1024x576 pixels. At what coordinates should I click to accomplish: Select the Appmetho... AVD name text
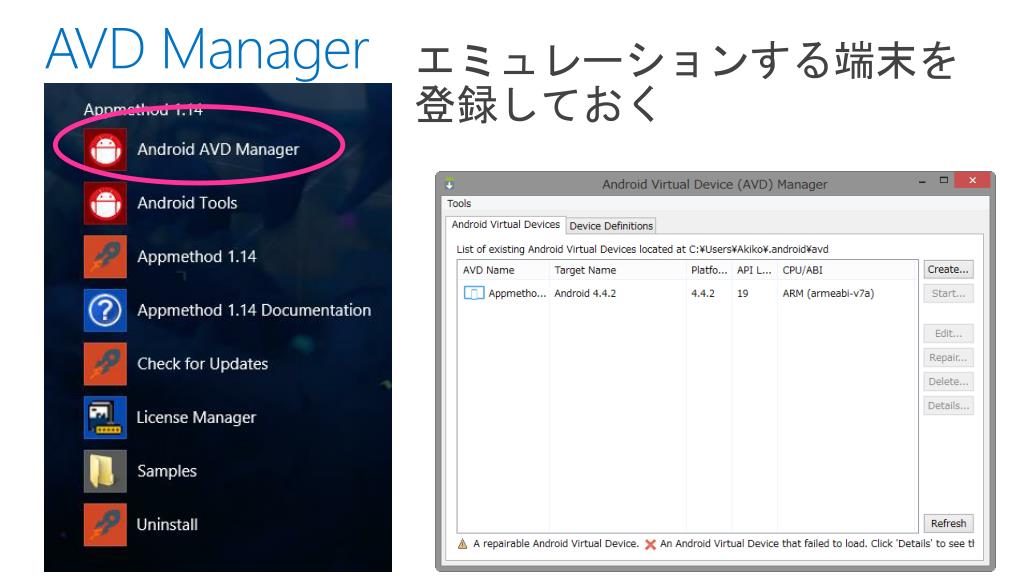517,294
